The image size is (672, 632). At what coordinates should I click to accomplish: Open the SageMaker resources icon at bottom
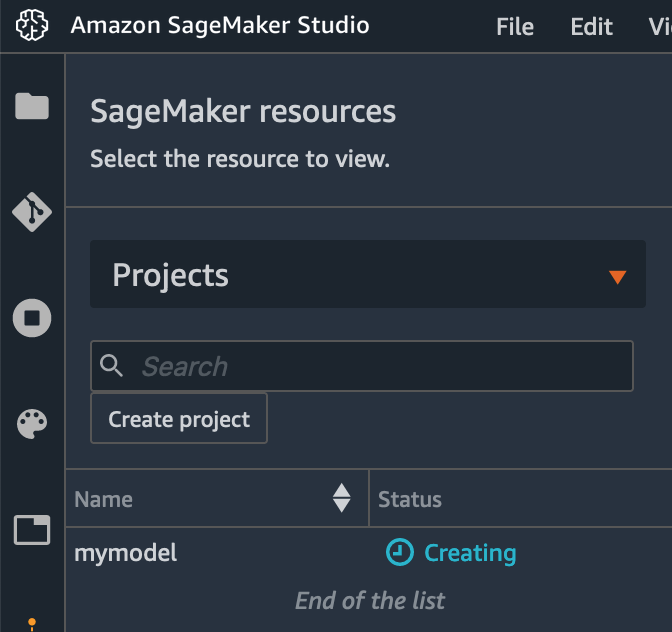click(x=32, y=624)
